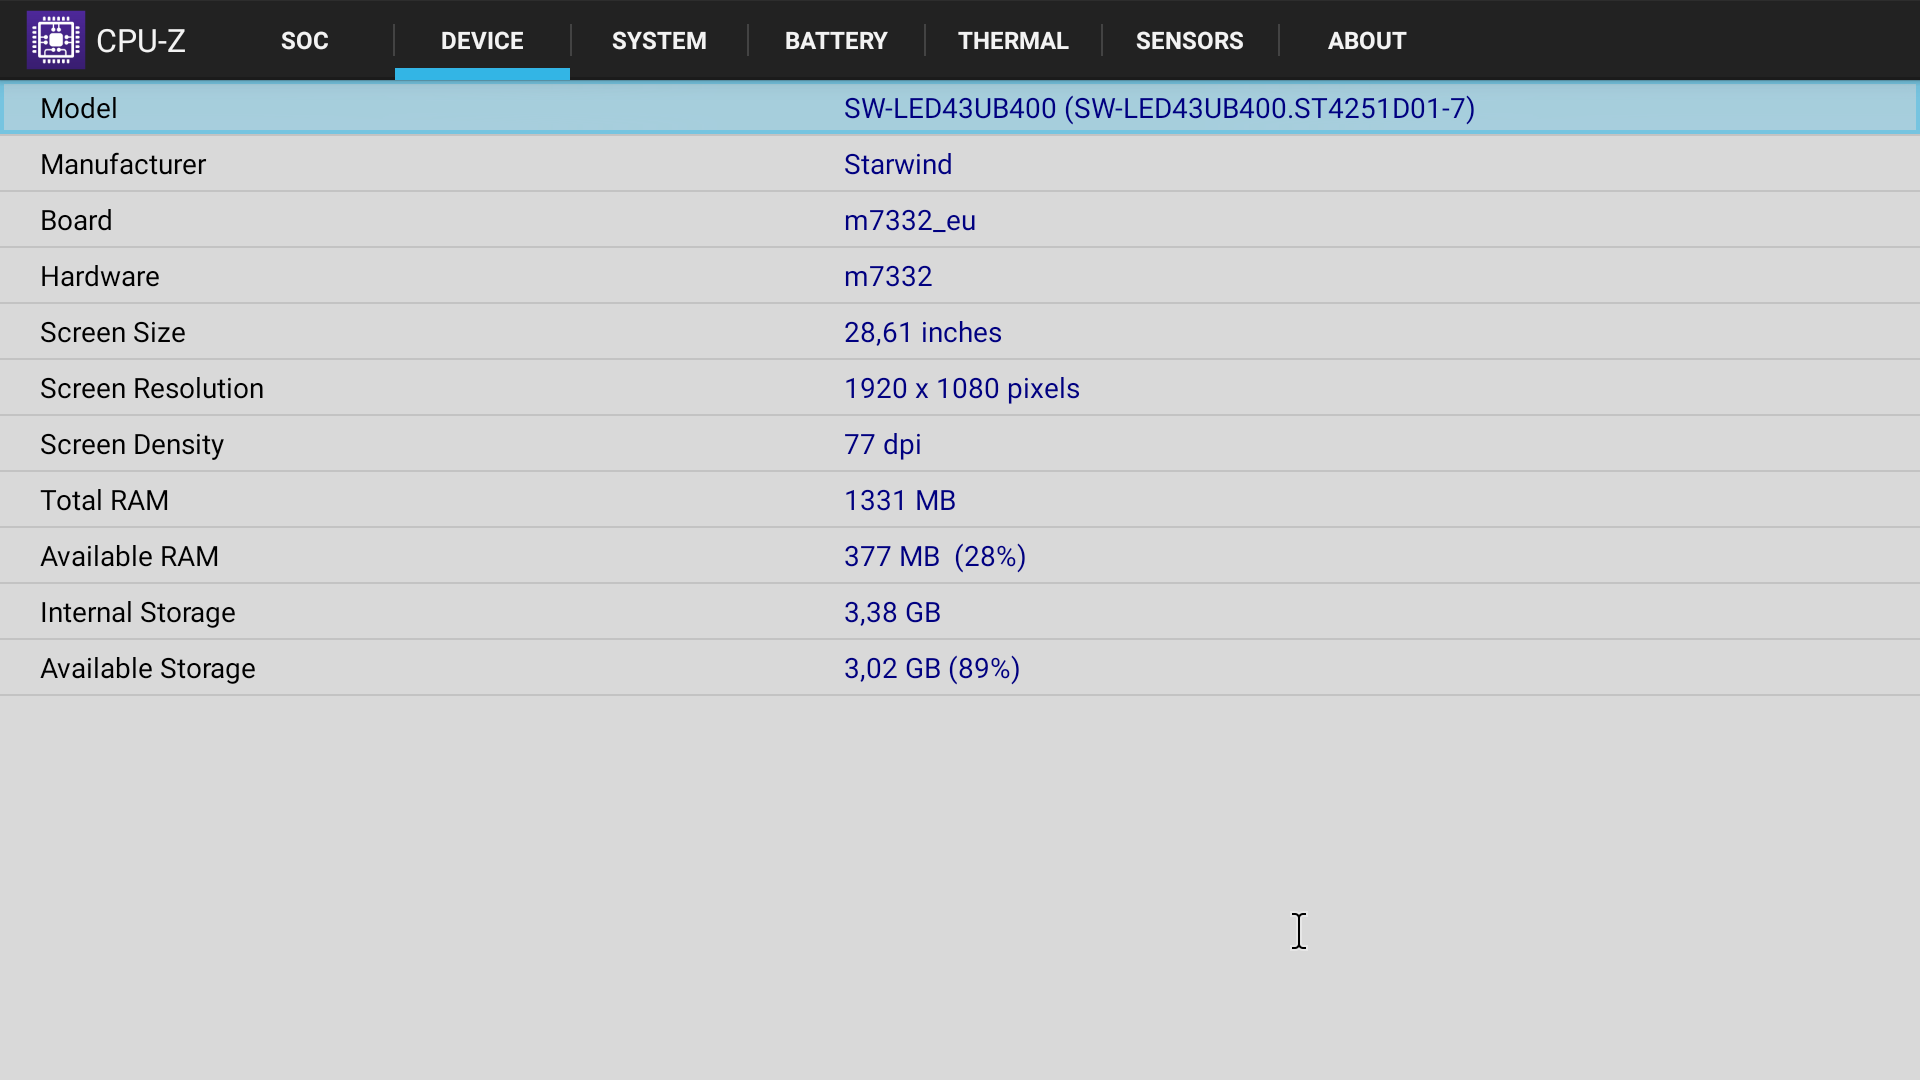Click the m7332 hardware value
The height and width of the screenshot is (1080, 1920).
pos(888,276)
